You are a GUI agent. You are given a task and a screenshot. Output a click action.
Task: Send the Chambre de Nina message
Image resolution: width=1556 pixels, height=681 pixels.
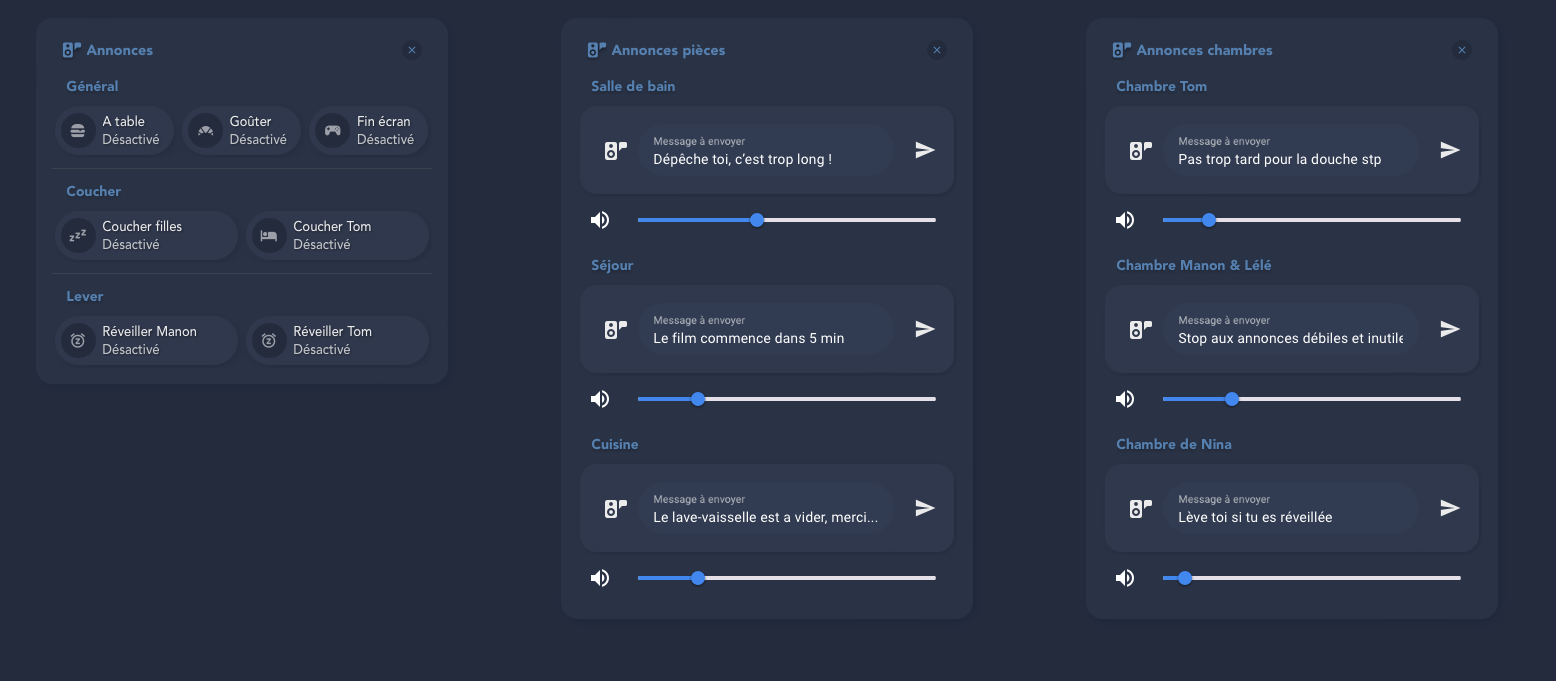pos(1450,508)
